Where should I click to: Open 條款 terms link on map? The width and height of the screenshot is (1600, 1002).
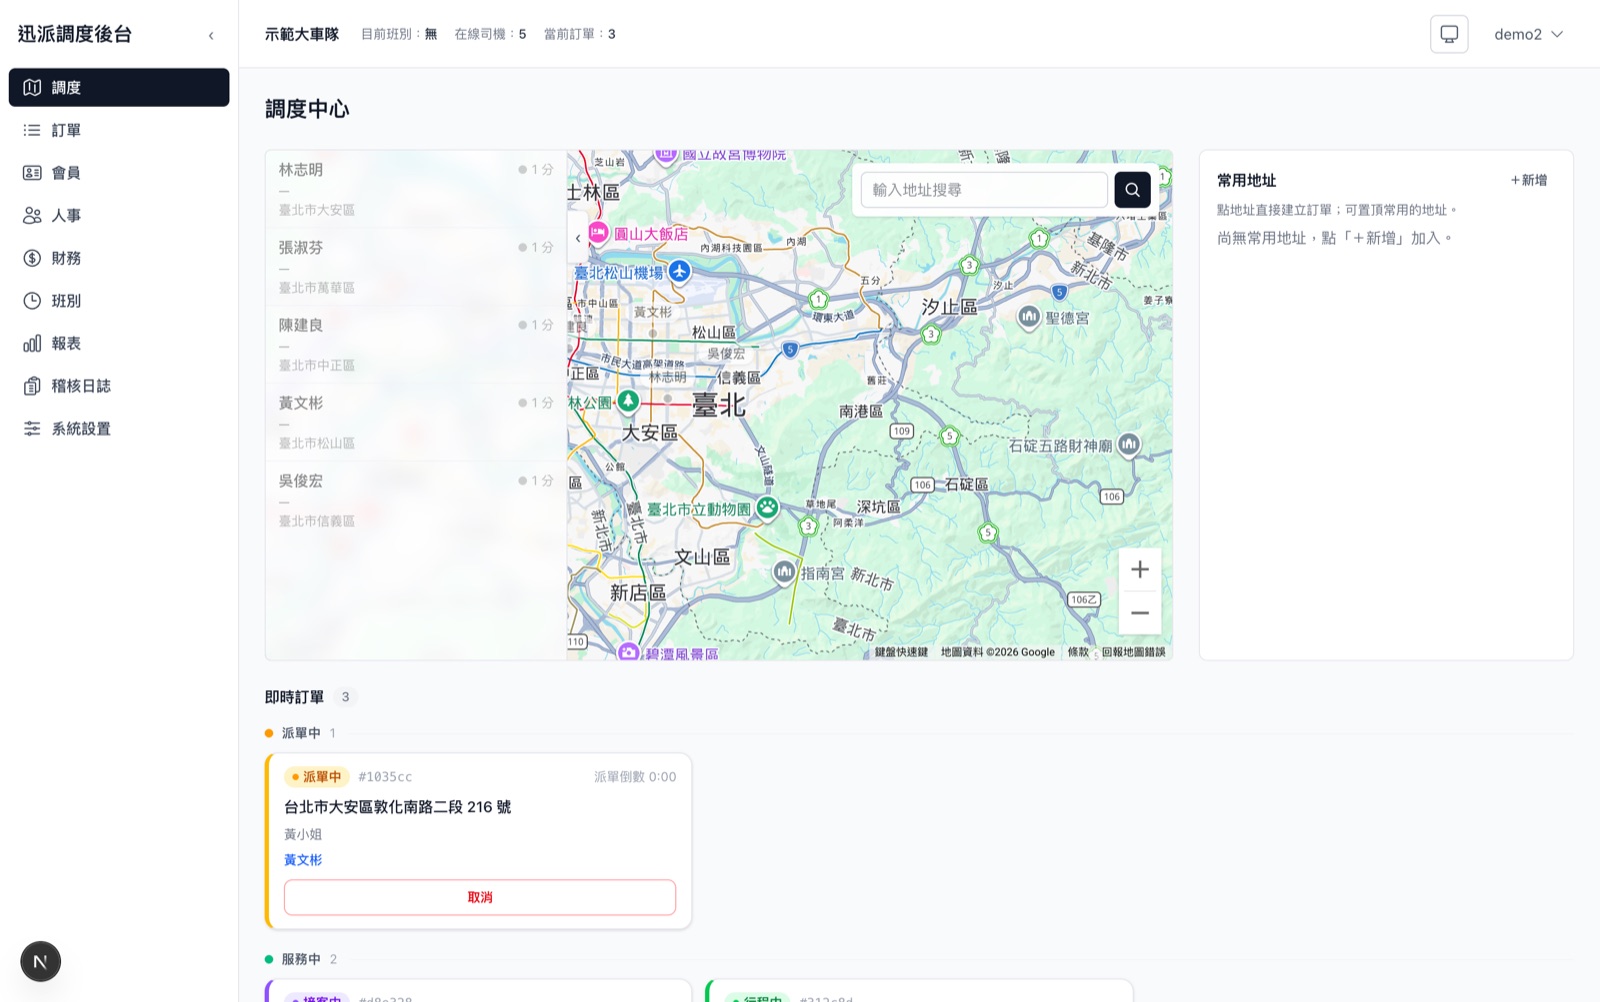(x=1078, y=652)
